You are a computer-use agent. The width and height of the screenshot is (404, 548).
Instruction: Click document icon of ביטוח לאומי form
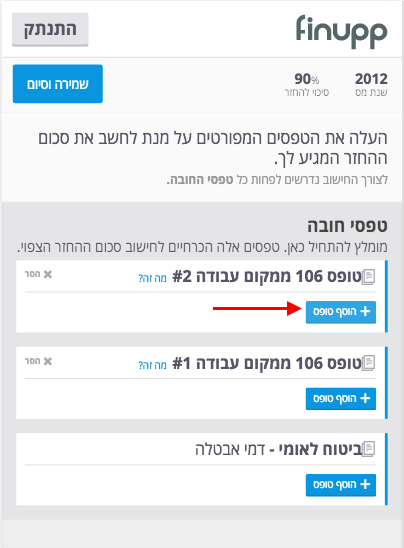click(368, 449)
